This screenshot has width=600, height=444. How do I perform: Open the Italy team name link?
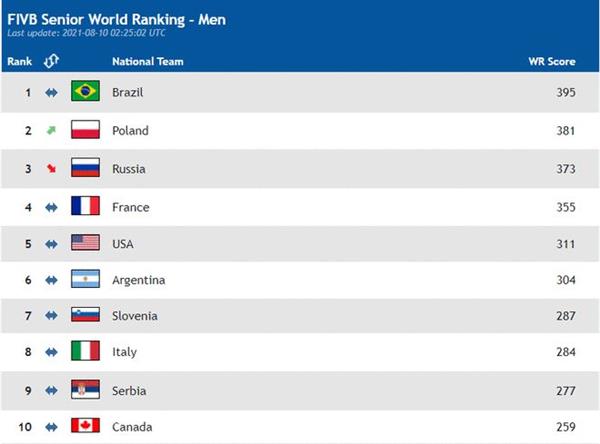pos(124,352)
